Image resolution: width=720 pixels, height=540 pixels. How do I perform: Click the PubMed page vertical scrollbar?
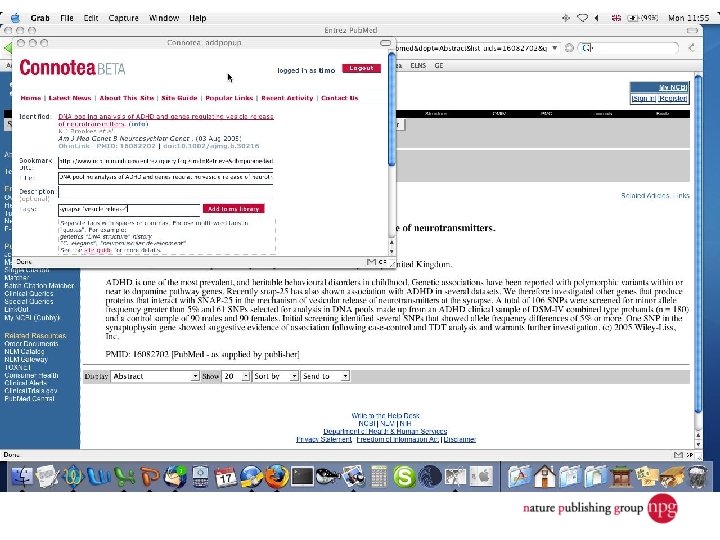(x=698, y=243)
